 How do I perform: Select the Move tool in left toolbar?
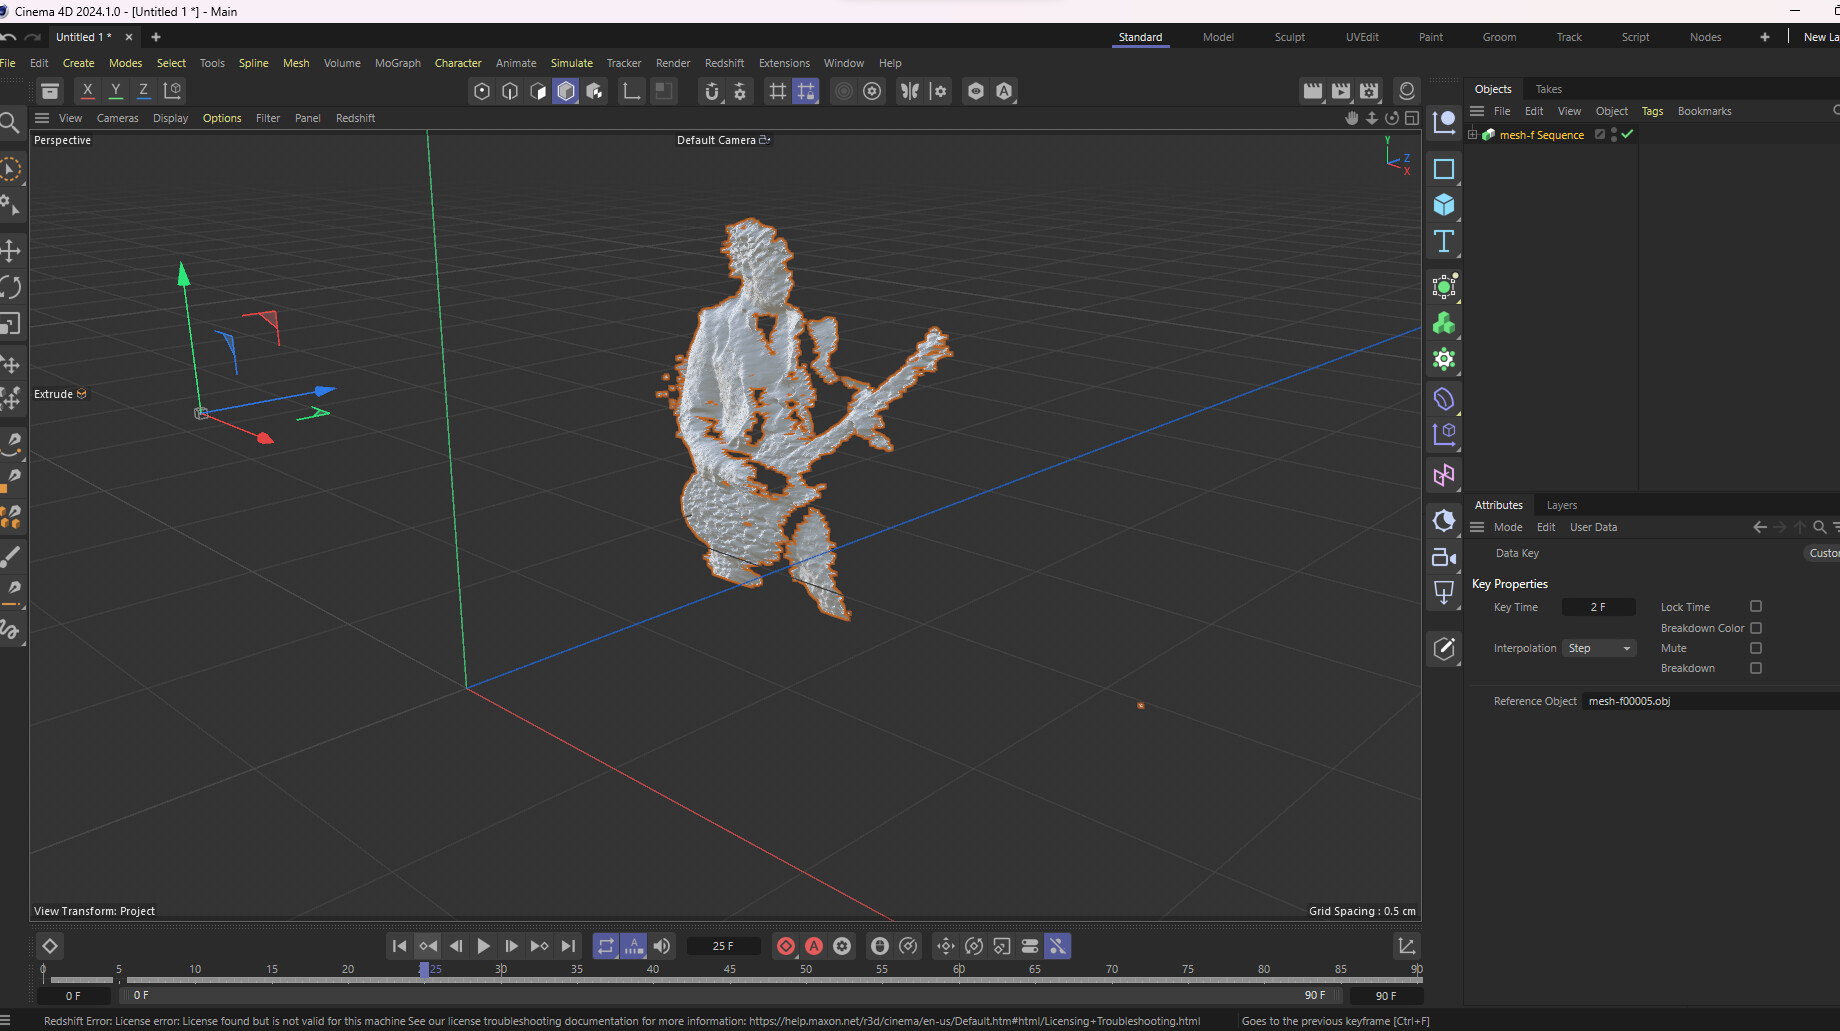(11, 251)
